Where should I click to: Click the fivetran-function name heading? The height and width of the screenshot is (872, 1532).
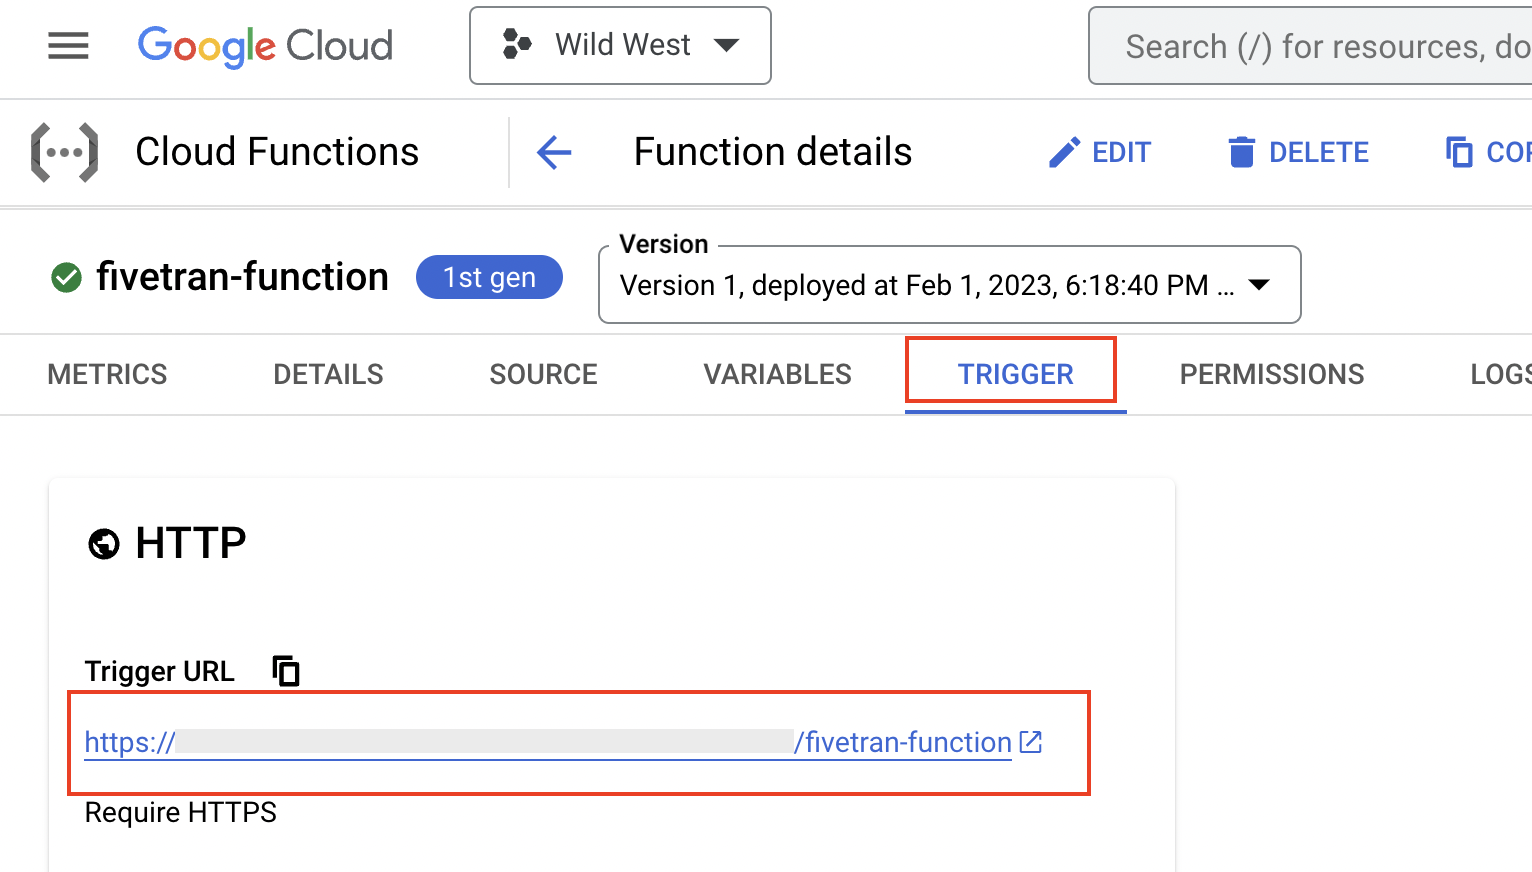click(x=242, y=277)
